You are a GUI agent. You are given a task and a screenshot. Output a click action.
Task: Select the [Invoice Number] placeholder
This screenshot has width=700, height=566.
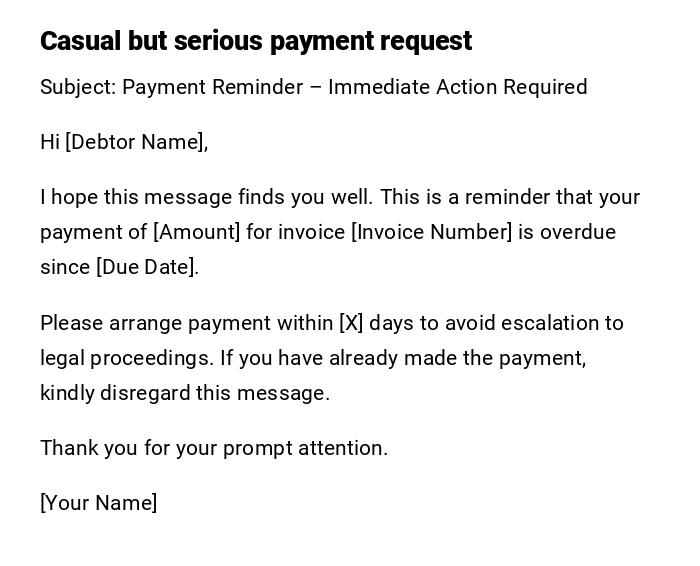[x=431, y=232]
